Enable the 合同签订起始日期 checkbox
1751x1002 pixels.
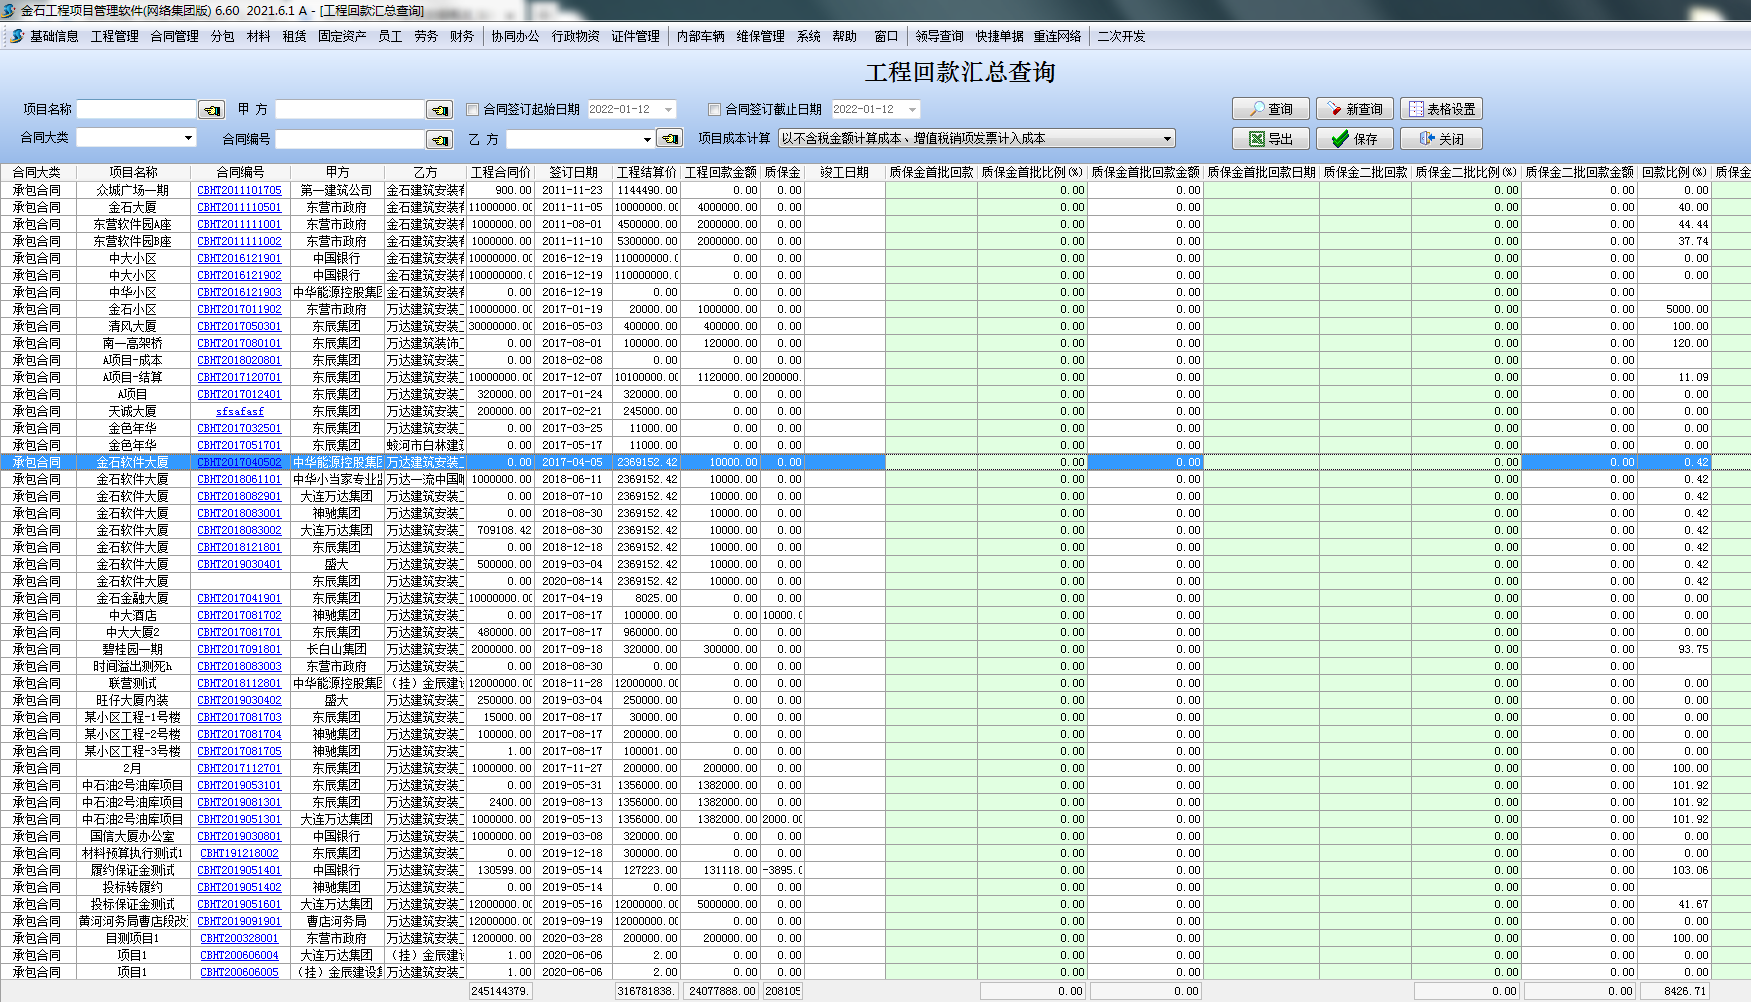tap(473, 110)
